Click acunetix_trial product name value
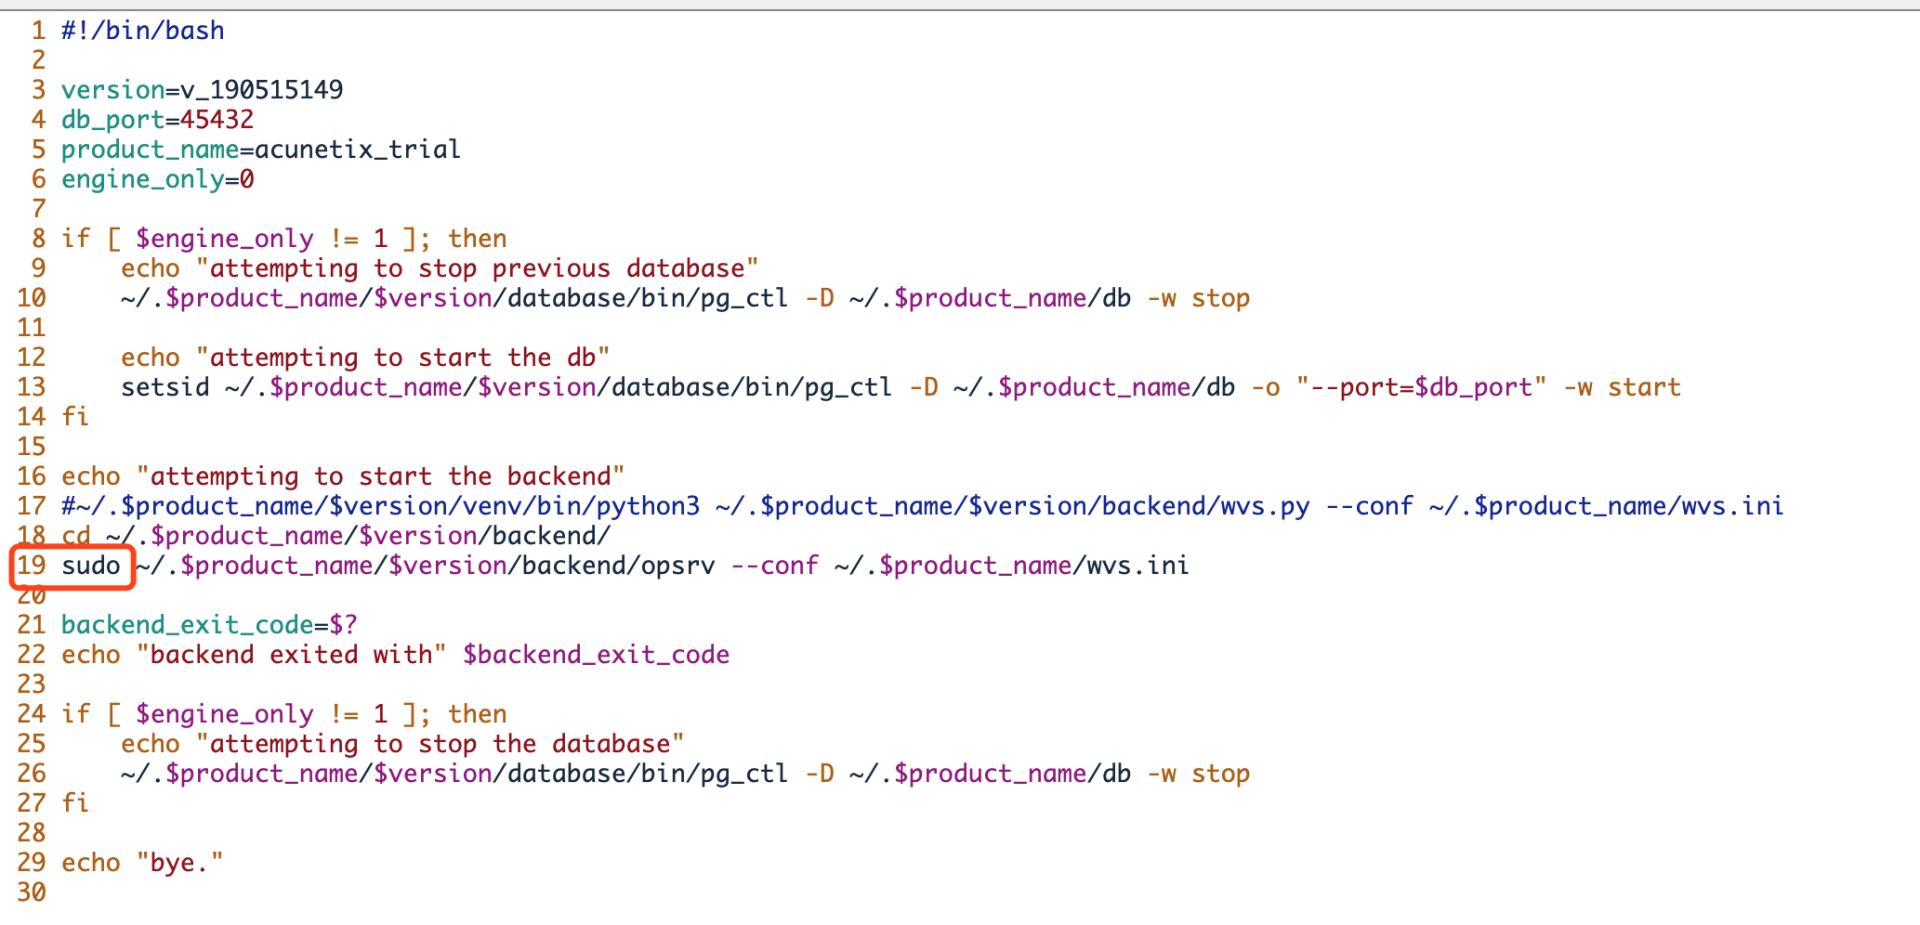Image resolution: width=1920 pixels, height=925 pixels. click(x=357, y=150)
